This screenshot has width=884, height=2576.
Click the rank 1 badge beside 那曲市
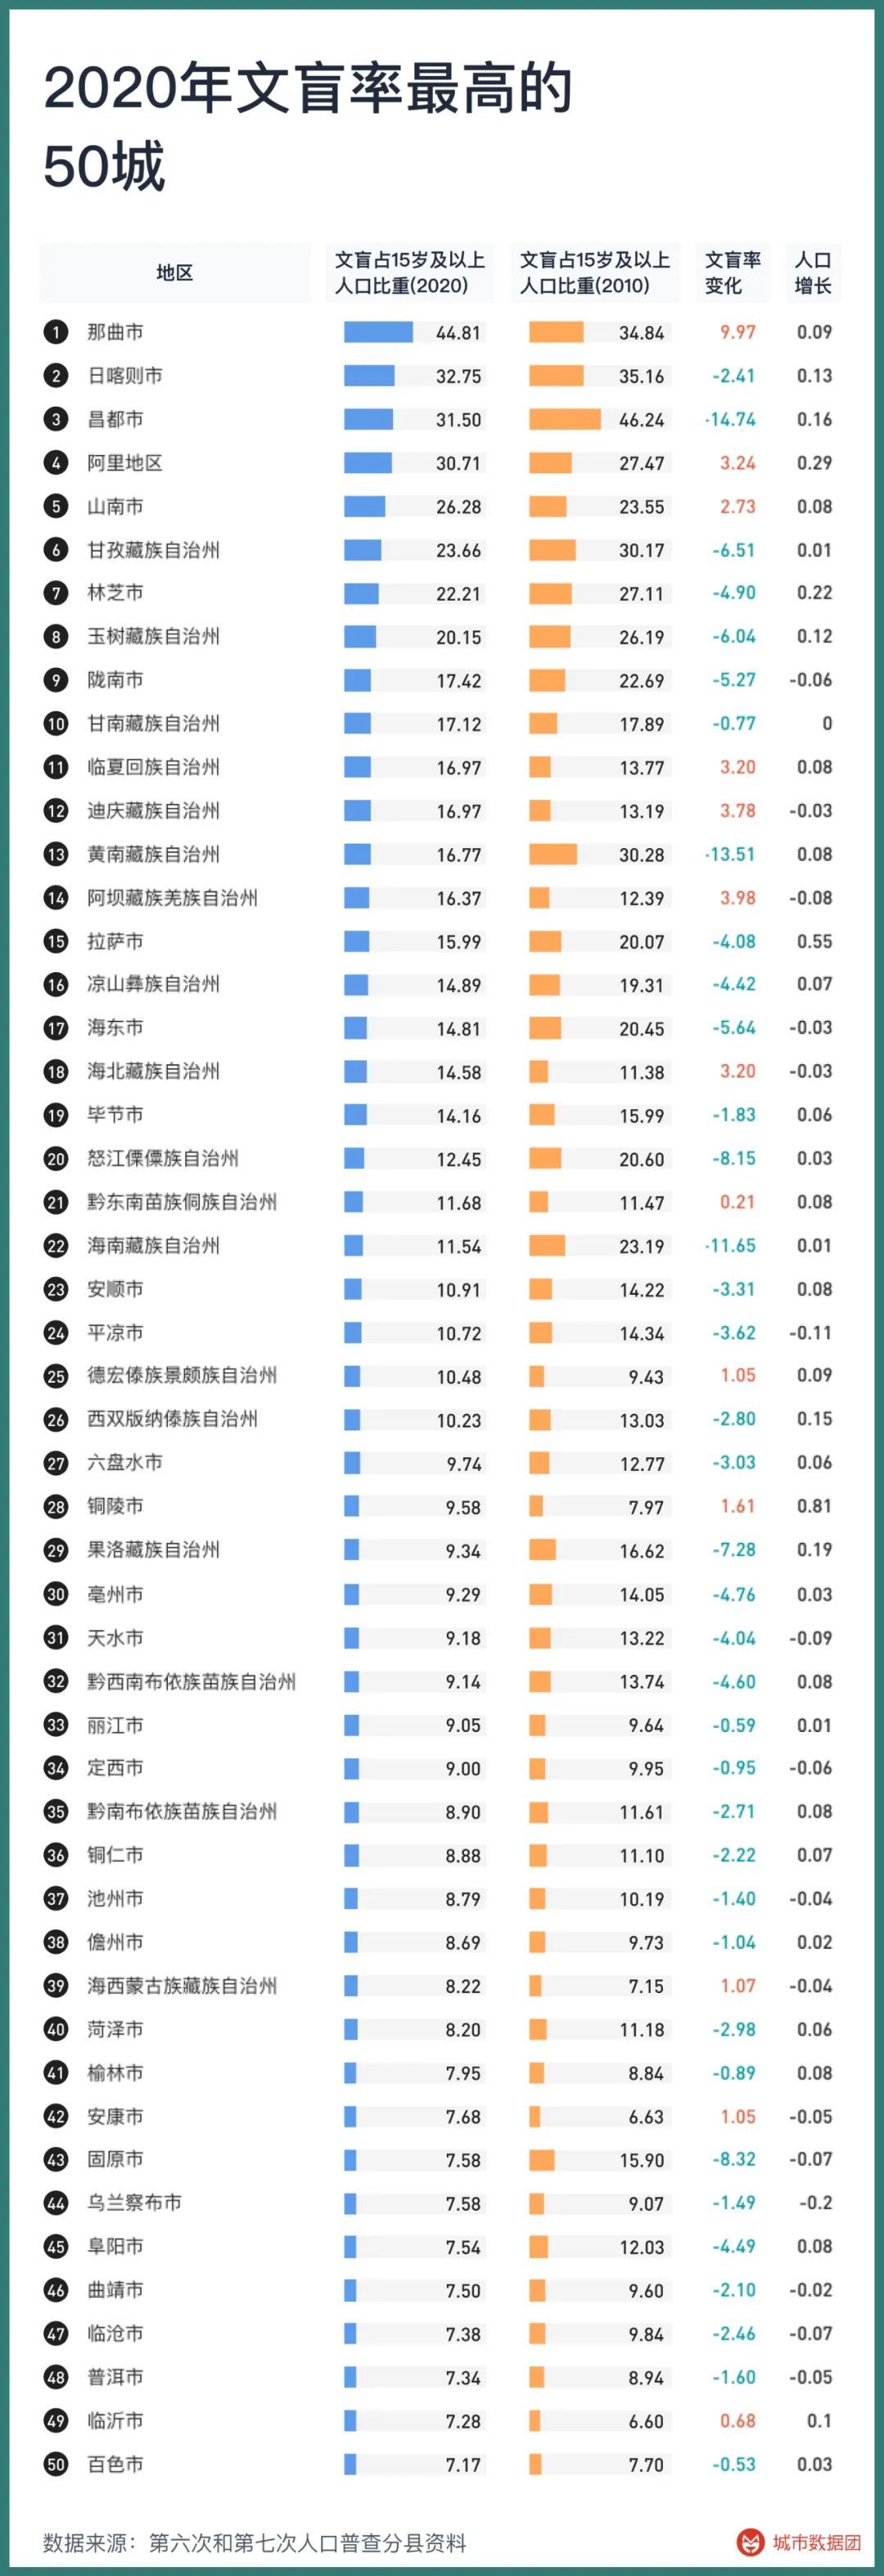pos(56,332)
